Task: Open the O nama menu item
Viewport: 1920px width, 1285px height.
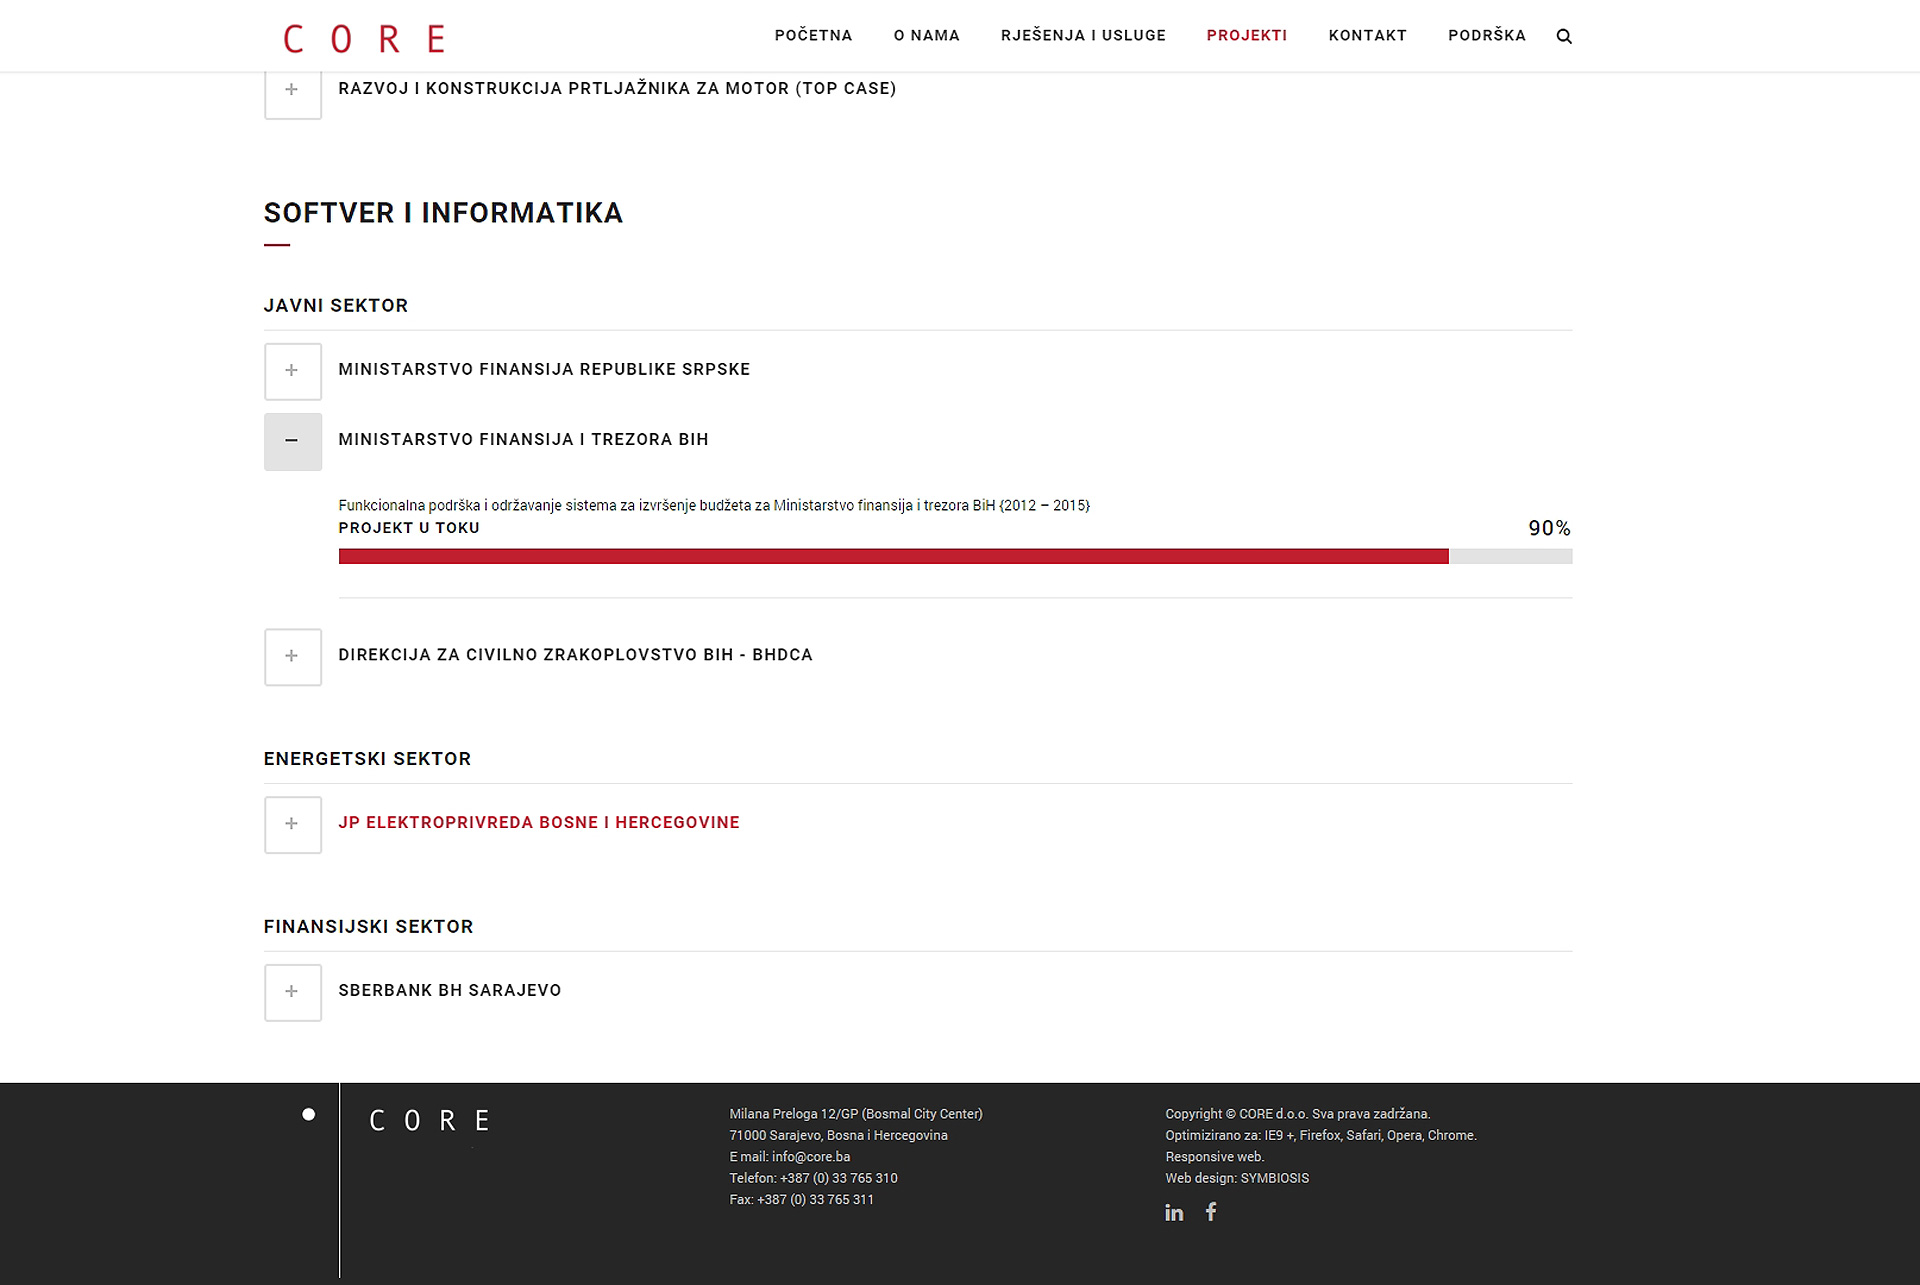Action: point(926,36)
